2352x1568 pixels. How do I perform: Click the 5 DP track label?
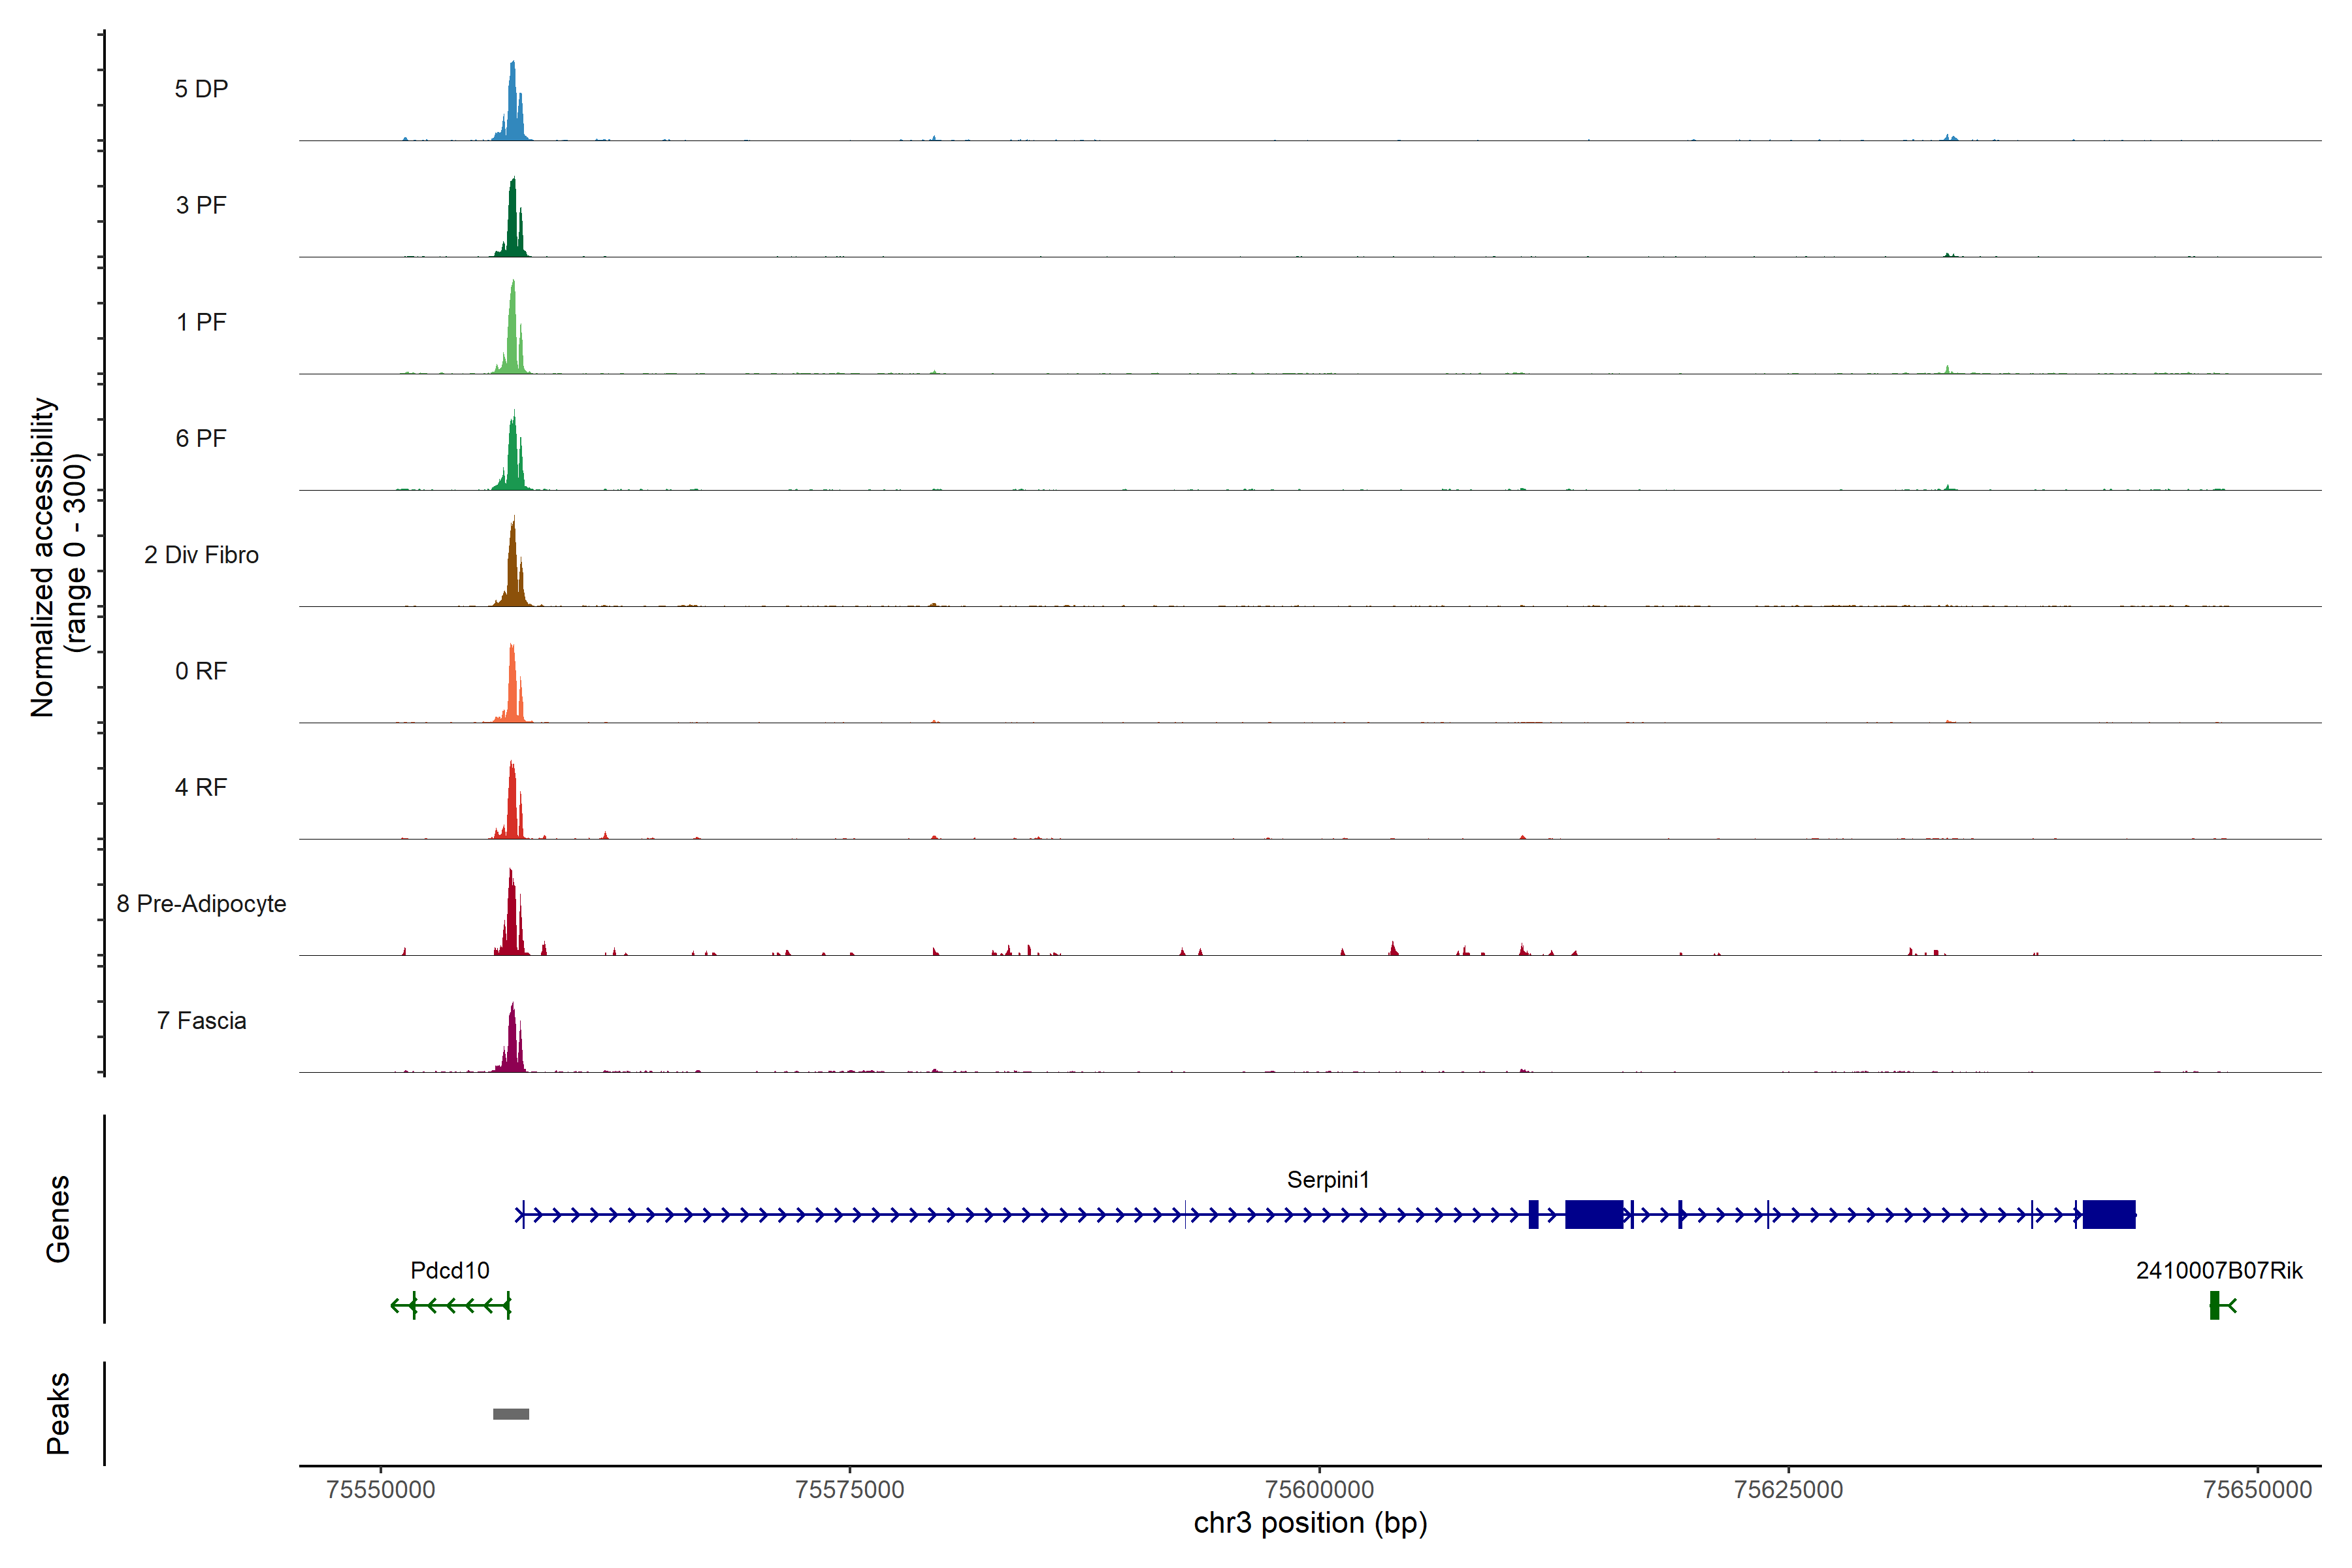coord(201,89)
